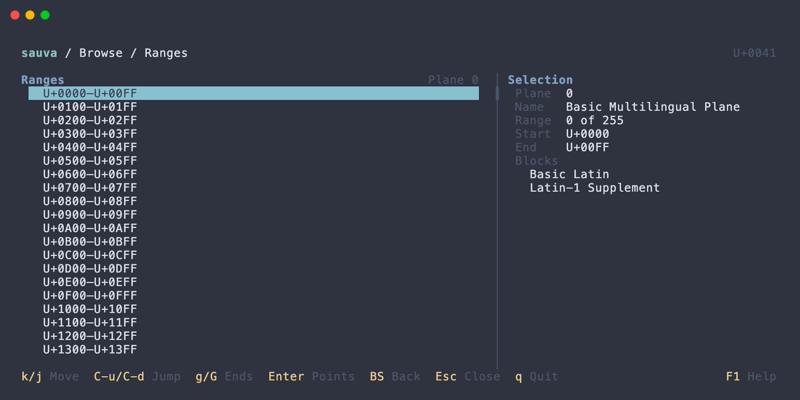Screen dimensions: 800x400
Task: Select the U+0300–U+03FF range row
Action: click(x=254, y=134)
